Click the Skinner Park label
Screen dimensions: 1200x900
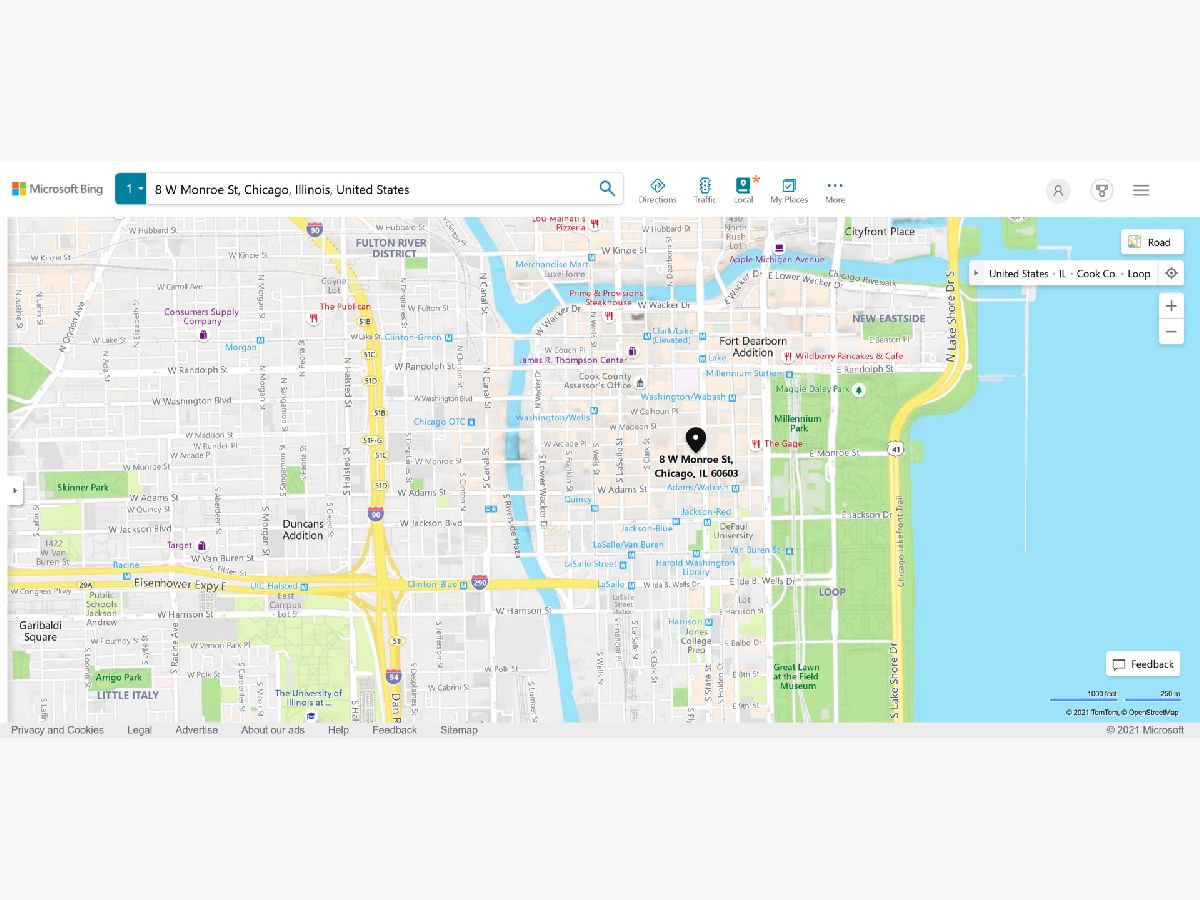pyautogui.click(x=83, y=487)
